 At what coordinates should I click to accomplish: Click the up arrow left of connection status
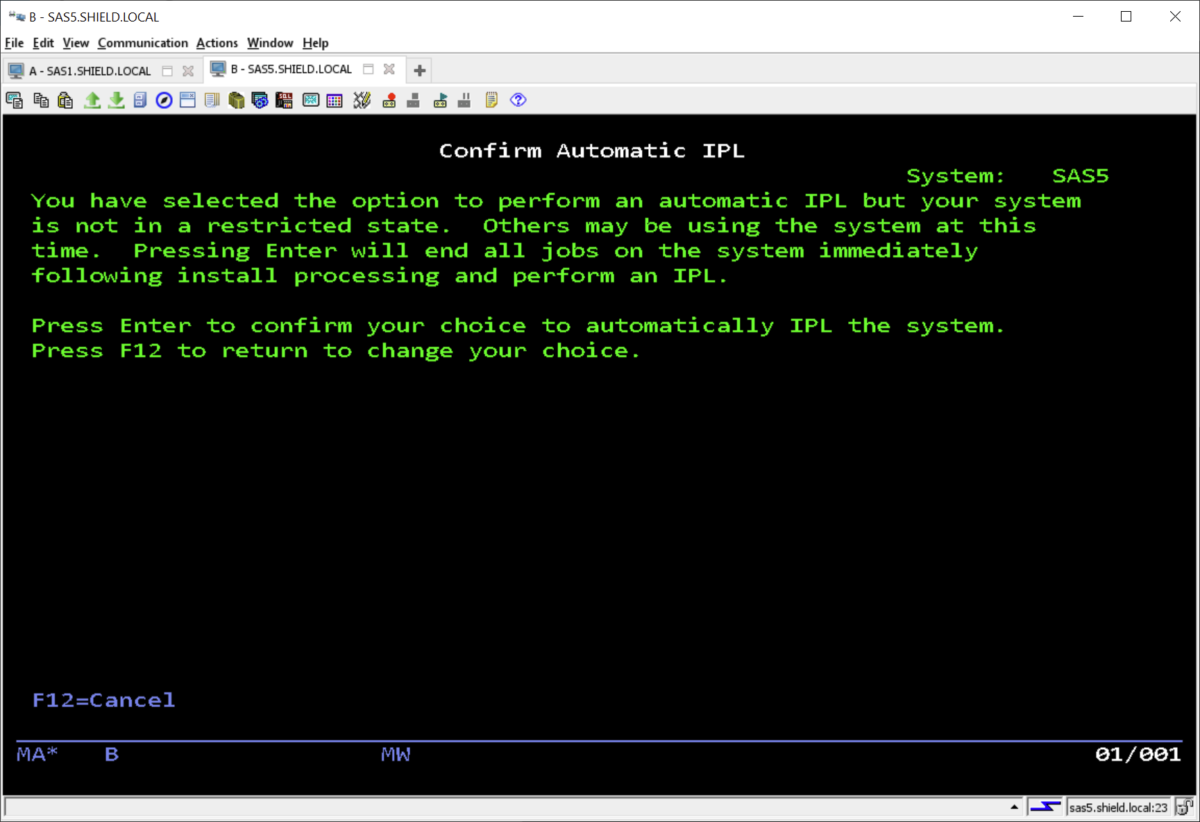pos(1014,806)
